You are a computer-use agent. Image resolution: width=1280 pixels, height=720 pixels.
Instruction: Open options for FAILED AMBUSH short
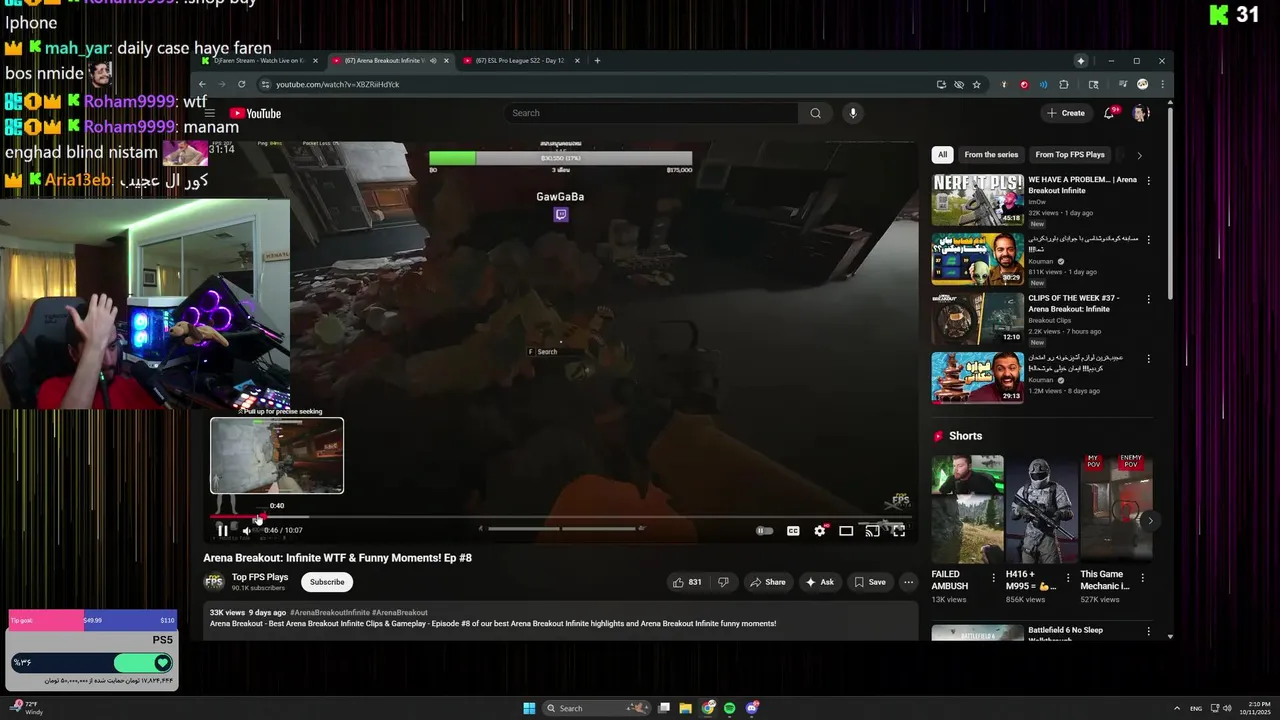tap(993, 578)
